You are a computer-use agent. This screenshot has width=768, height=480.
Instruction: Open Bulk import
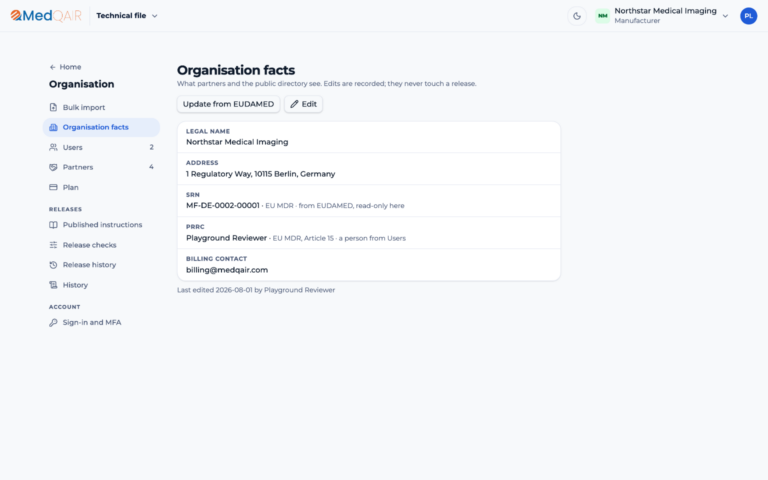pos(101,107)
